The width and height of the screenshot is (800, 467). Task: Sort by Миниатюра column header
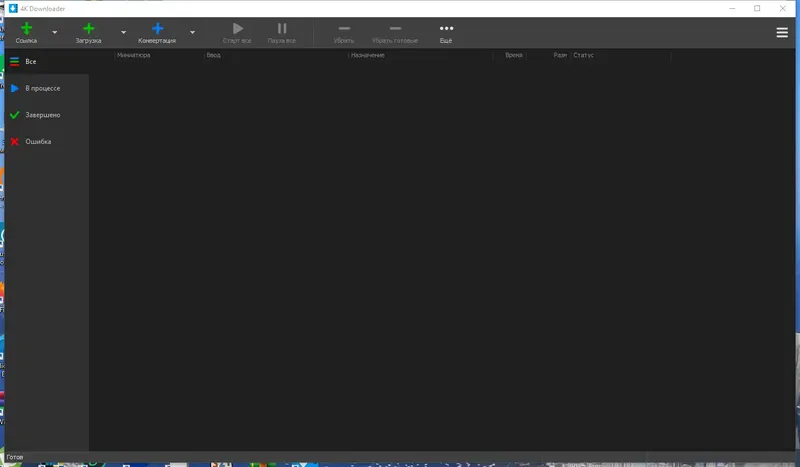click(134, 55)
